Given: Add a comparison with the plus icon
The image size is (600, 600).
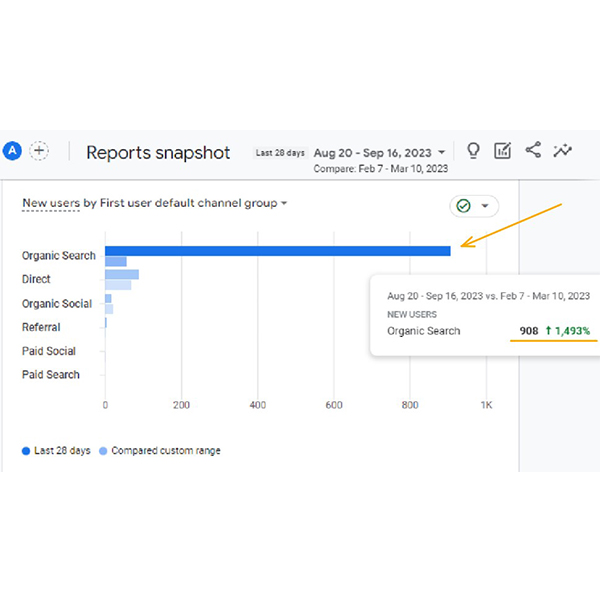Looking at the screenshot, I should click(39, 151).
